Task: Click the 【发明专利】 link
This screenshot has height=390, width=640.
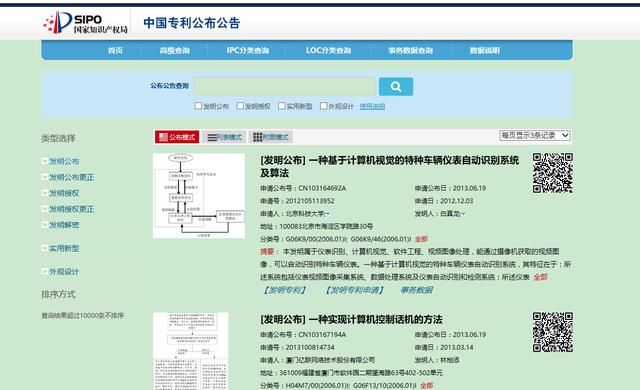Action: coord(284,290)
